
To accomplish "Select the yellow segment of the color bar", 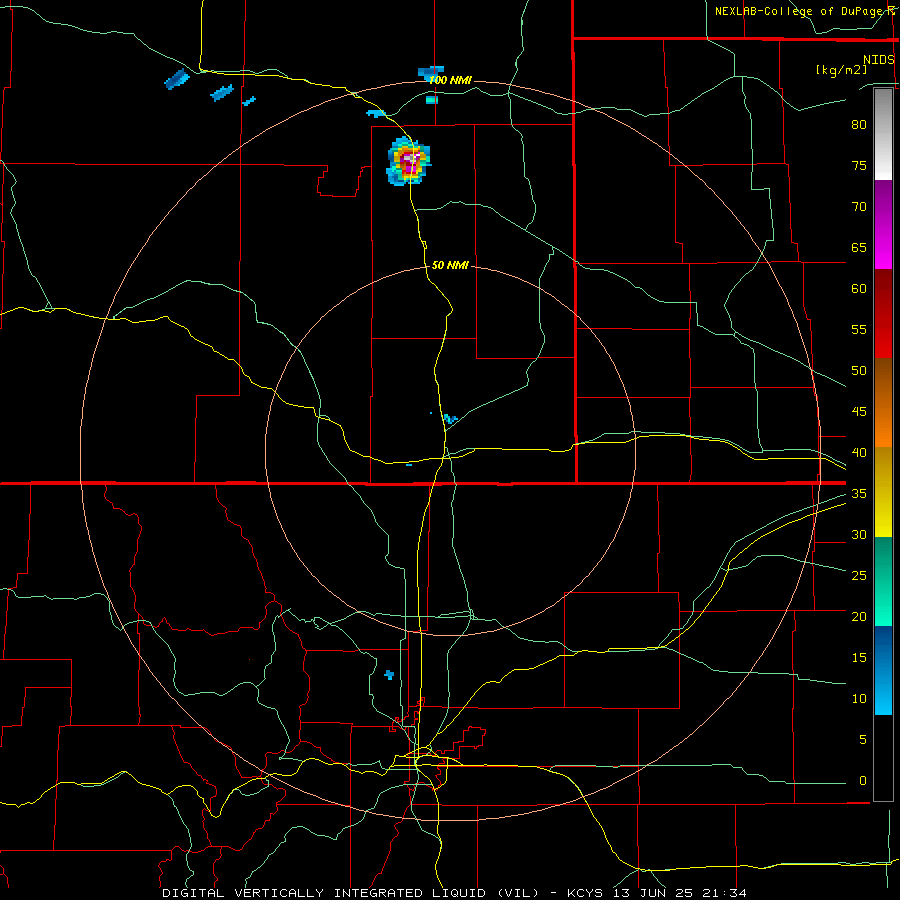I will 883,492.
